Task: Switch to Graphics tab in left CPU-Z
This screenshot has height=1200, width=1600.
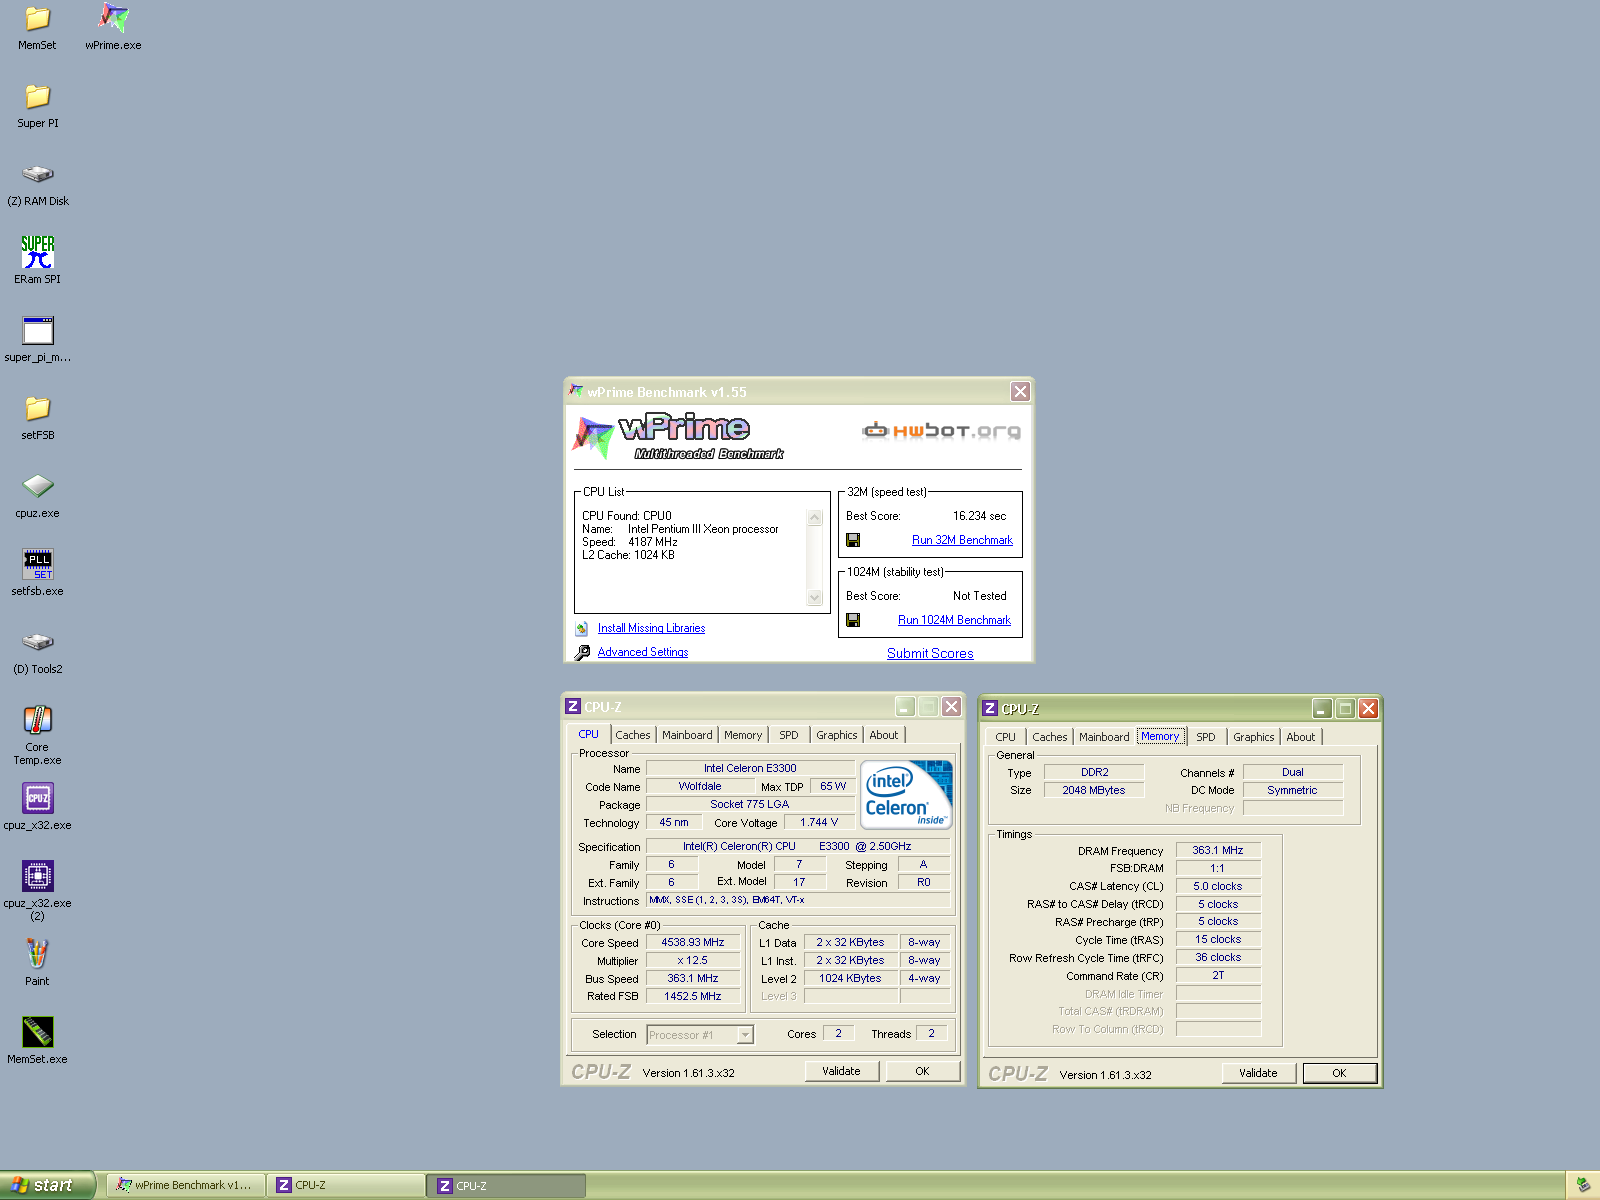Action: point(836,735)
